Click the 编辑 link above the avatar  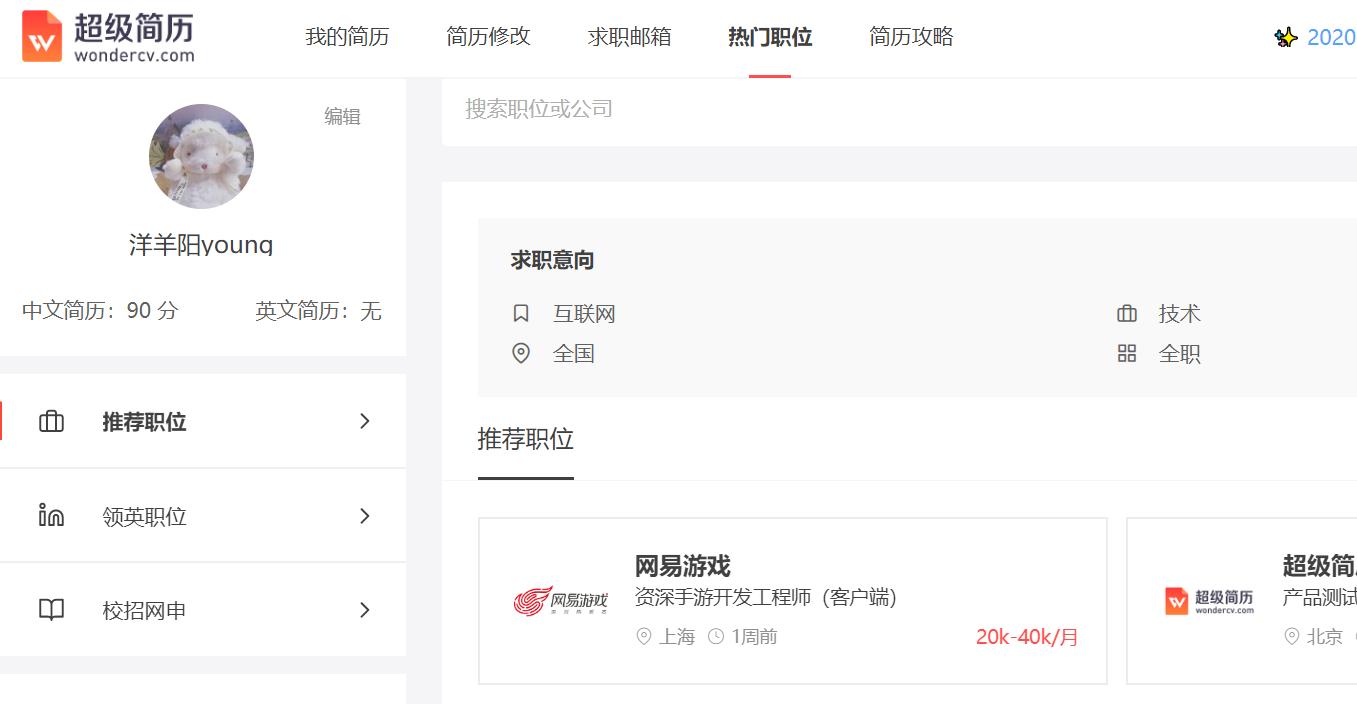click(x=344, y=117)
